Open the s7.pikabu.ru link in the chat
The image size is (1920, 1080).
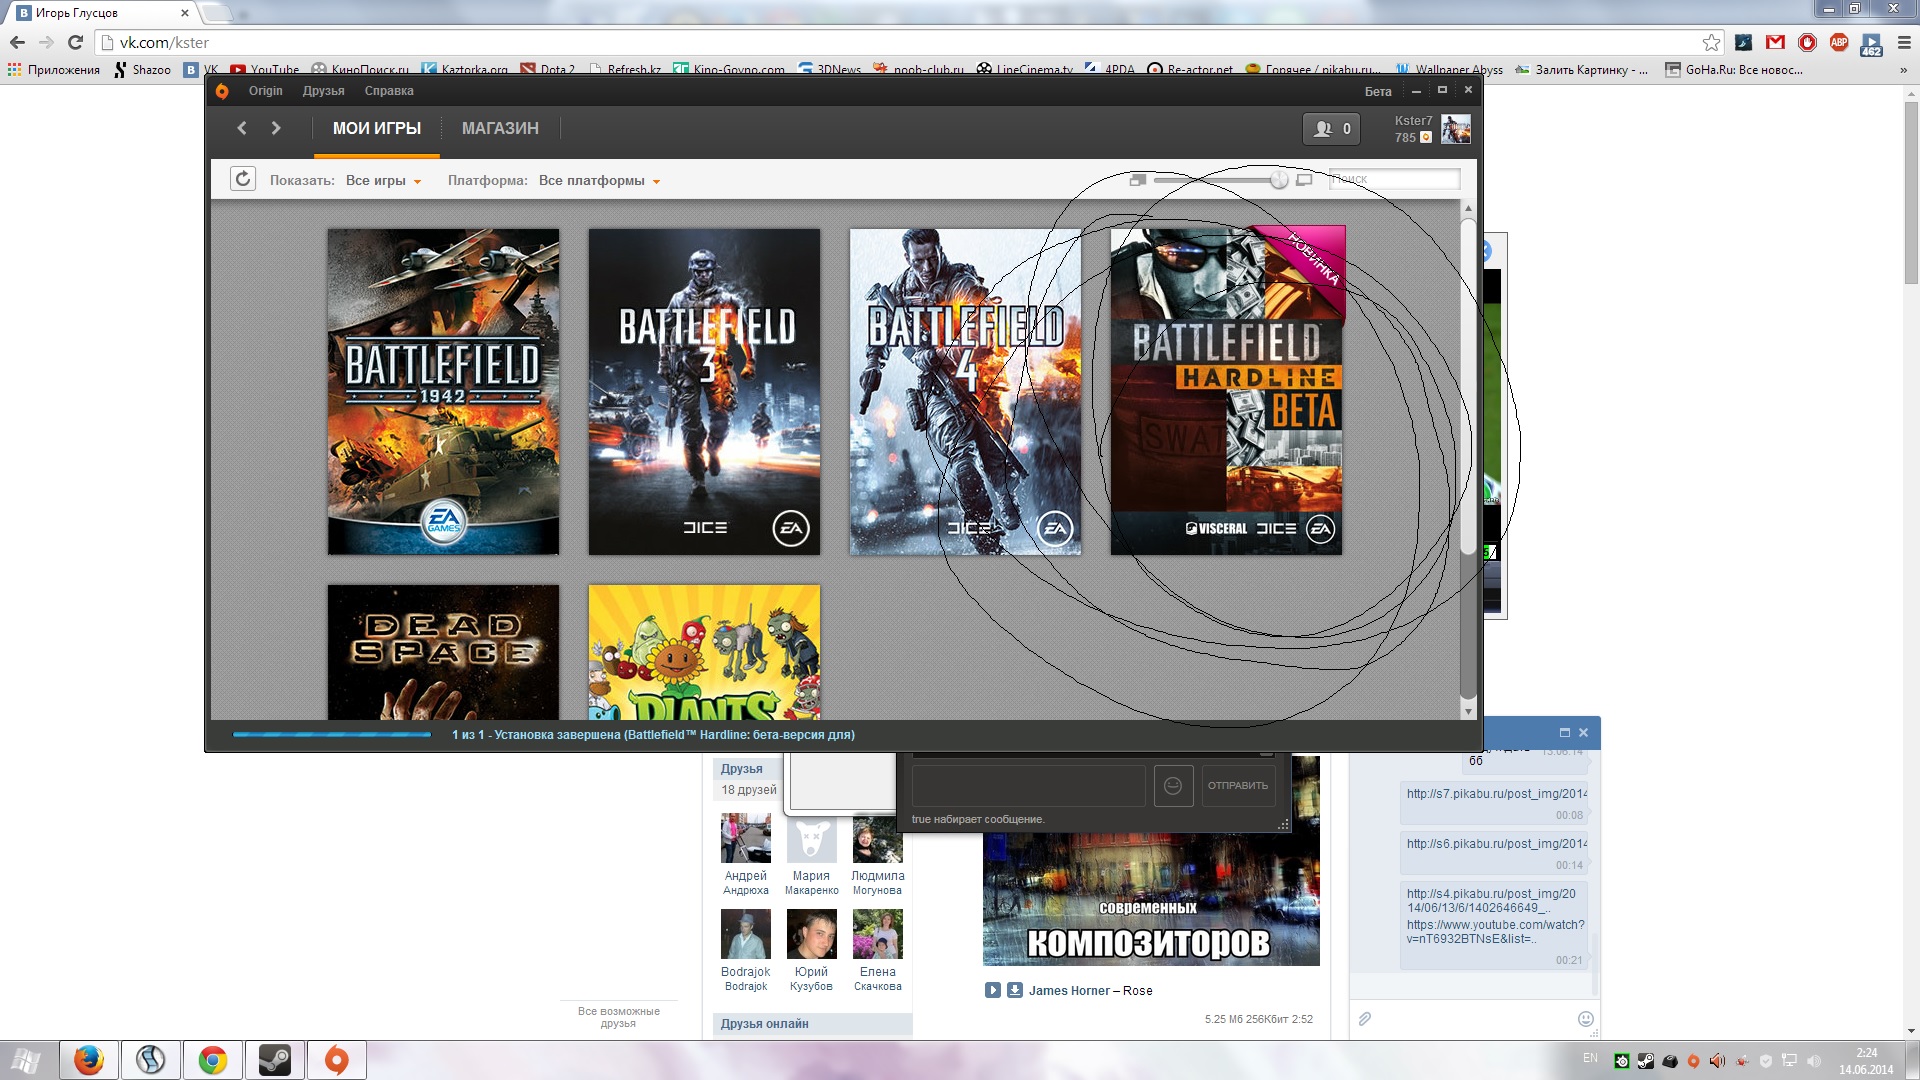click(1496, 794)
